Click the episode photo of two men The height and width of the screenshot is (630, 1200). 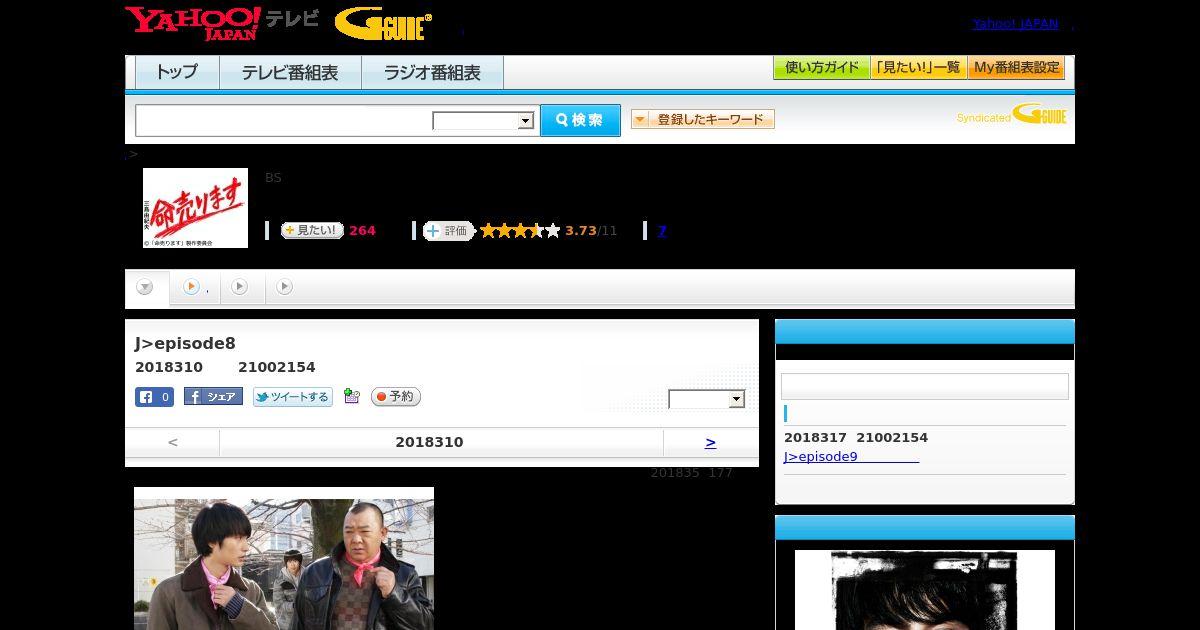coord(284,559)
